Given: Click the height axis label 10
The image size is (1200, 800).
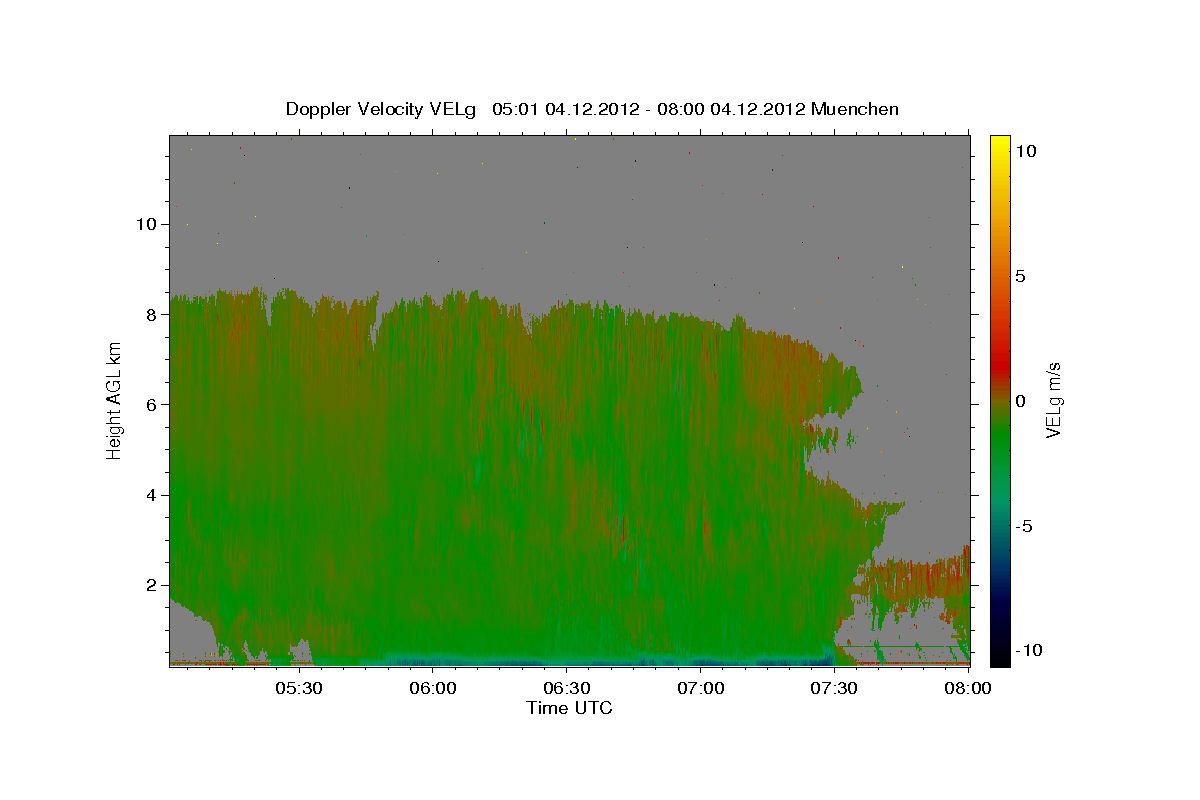Looking at the screenshot, I should pos(146,224).
